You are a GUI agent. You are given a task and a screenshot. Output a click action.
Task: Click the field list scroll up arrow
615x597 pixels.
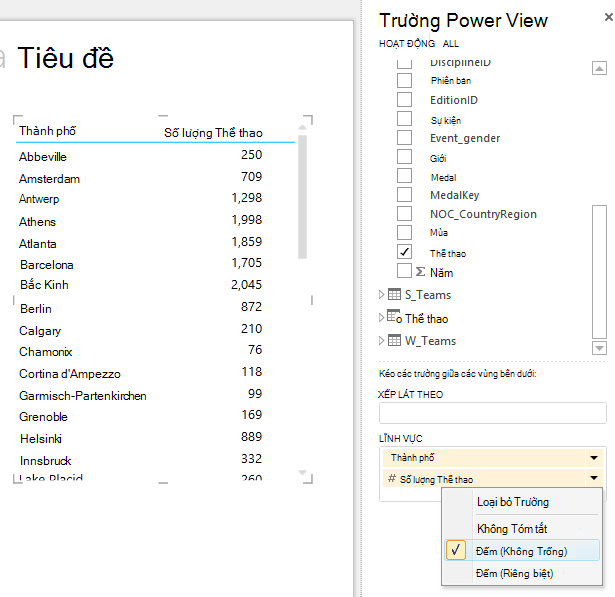pyautogui.click(x=599, y=68)
